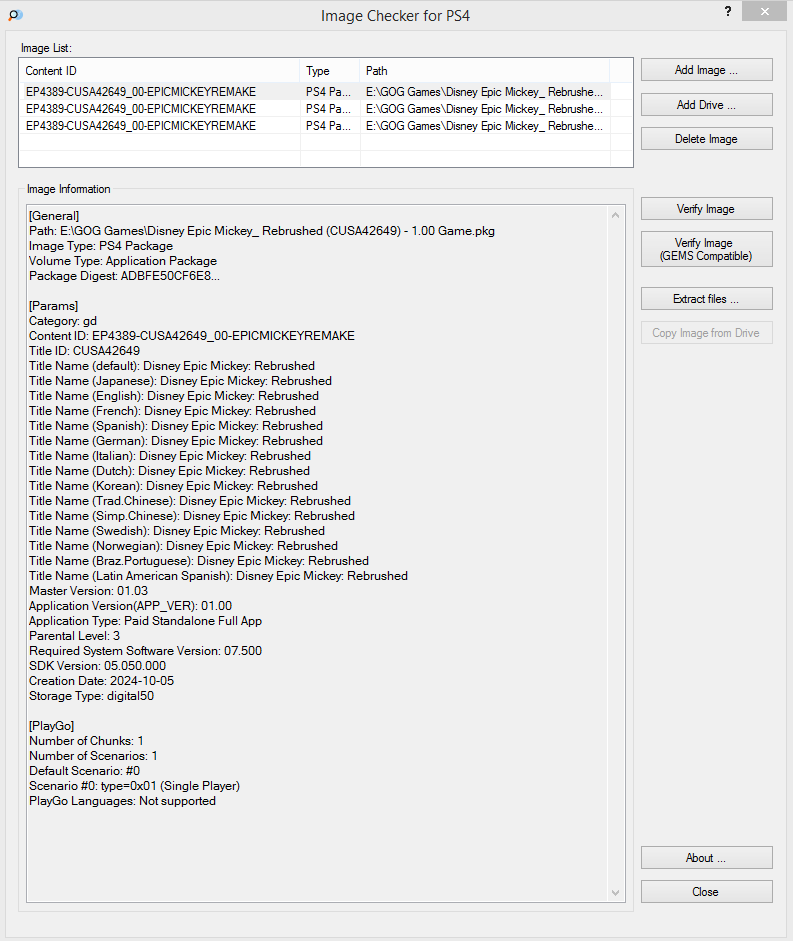793x941 pixels.
Task: Select the second EPICMICKEYREMAKE row in list
Action: [315, 109]
